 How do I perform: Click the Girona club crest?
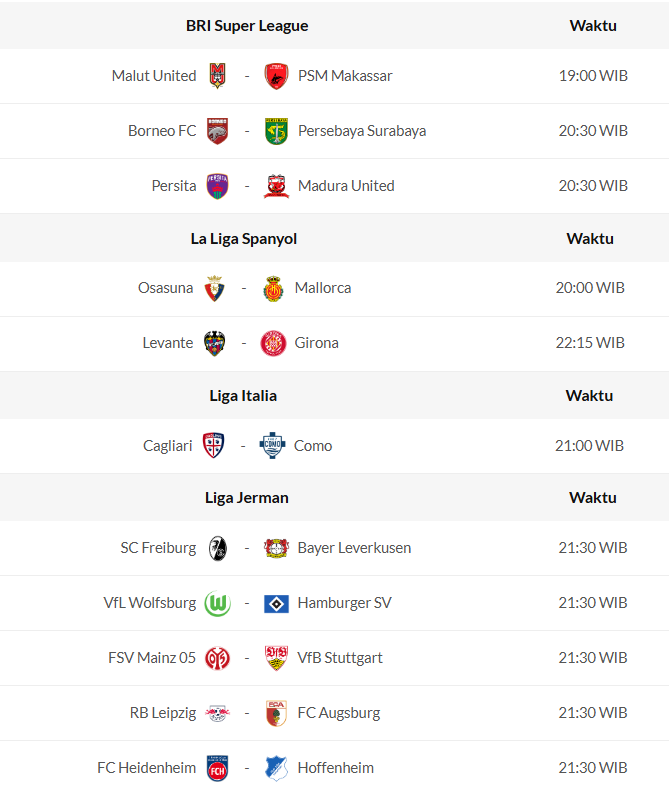coord(273,343)
